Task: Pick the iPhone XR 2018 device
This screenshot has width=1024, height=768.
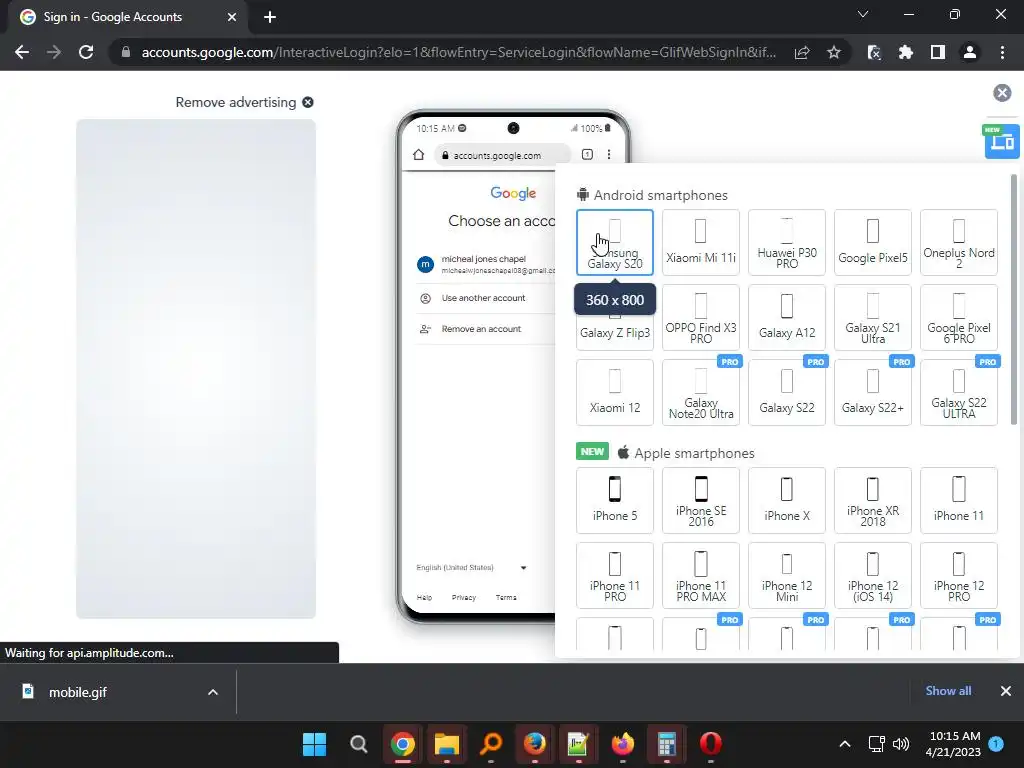Action: 872,500
